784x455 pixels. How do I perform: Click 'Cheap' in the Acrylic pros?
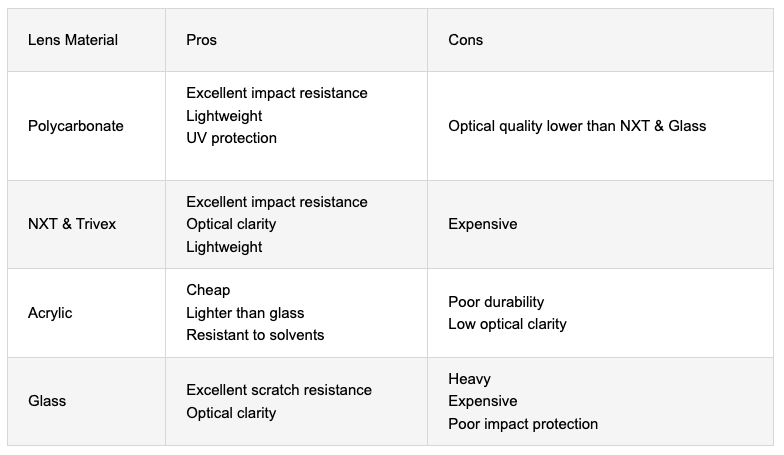[208, 290]
